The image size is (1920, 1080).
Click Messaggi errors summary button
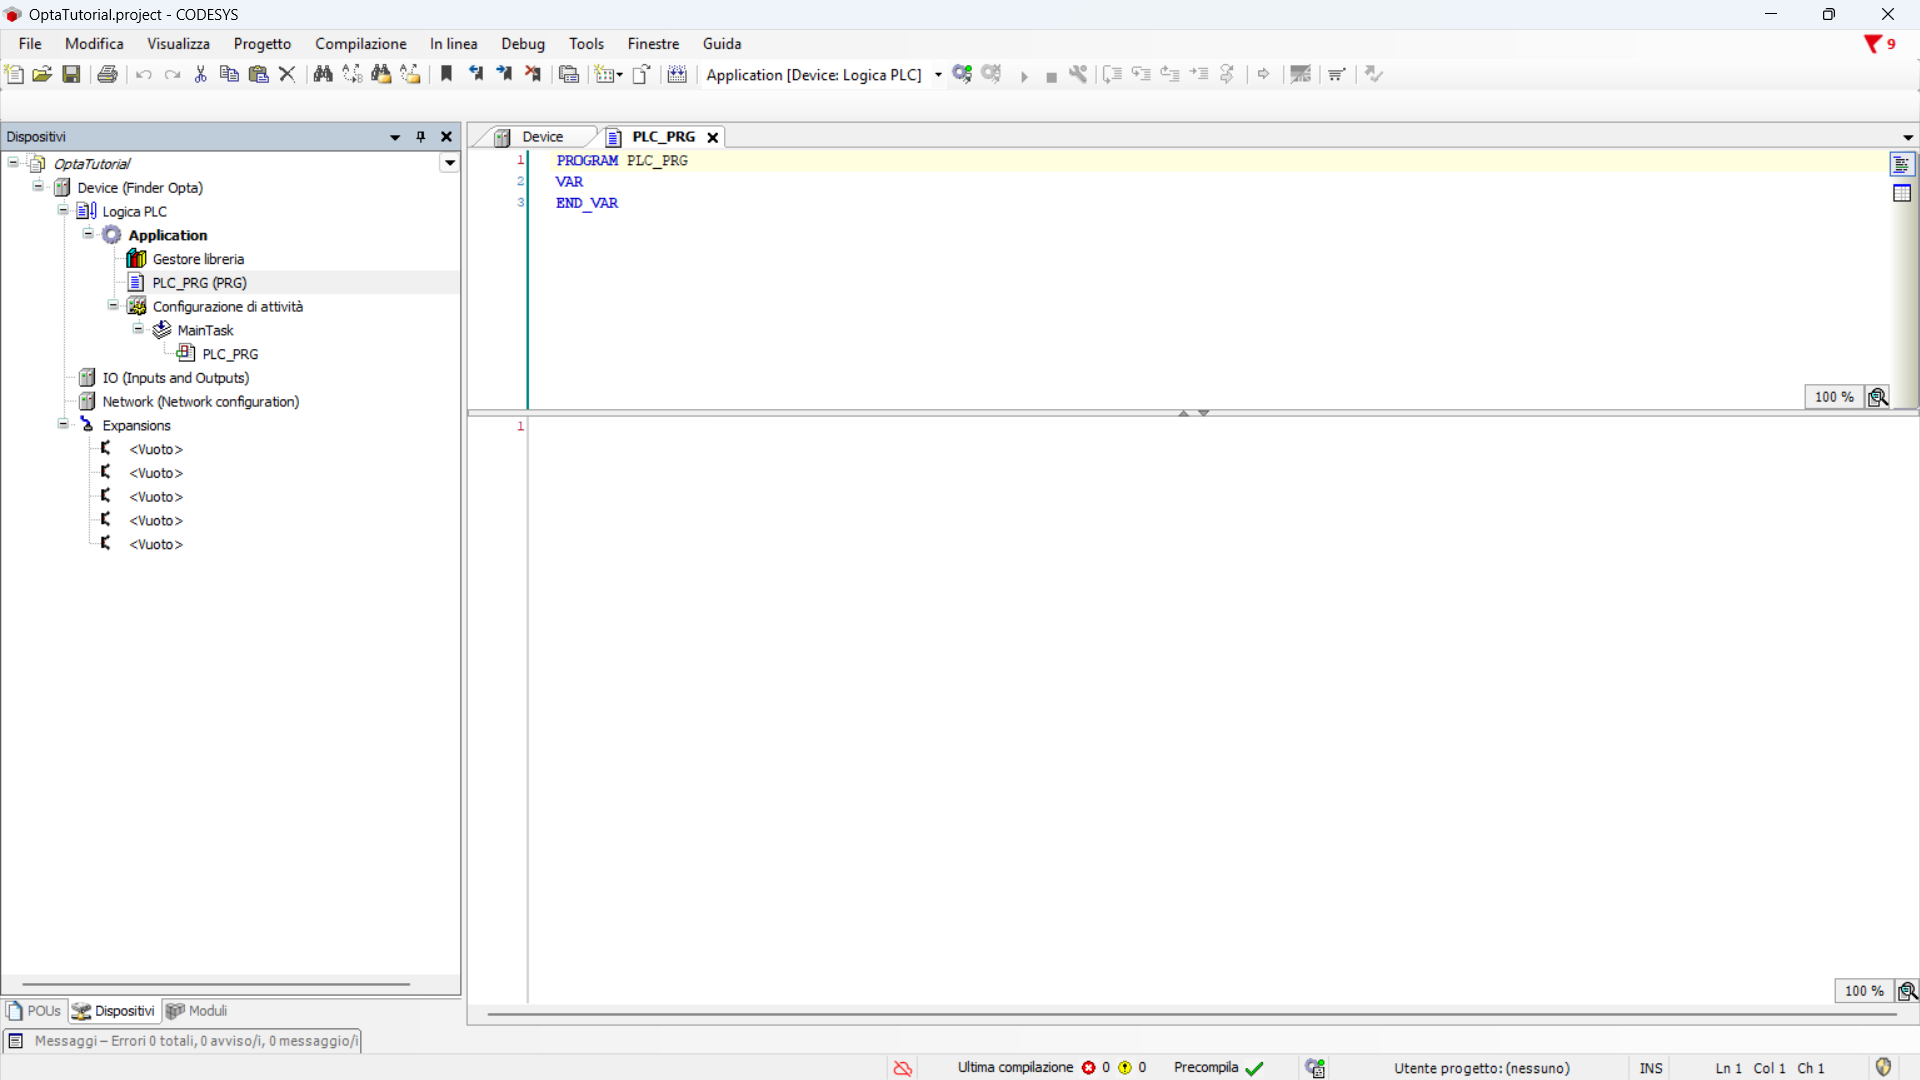(182, 1041)
